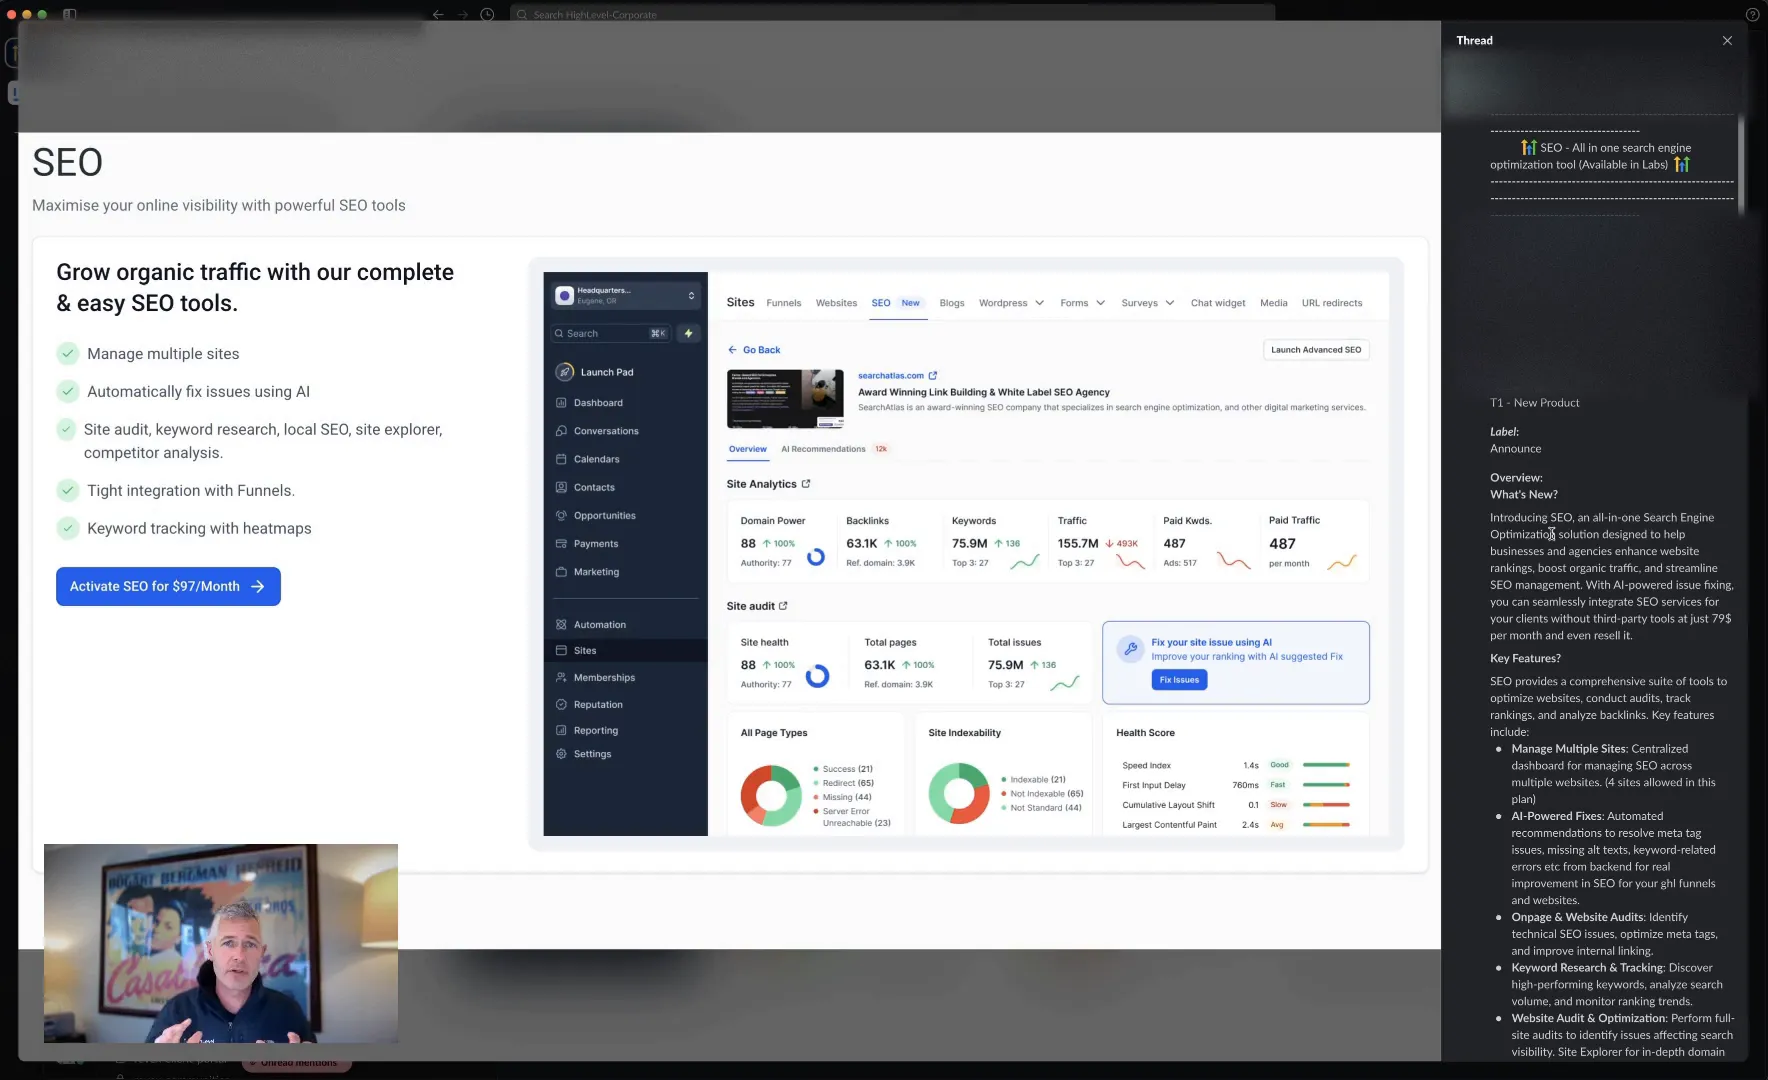This screenshot has height=1080, width=1768.
Task: Click the Contacts sidebar icon
Action: coord(563,487)
